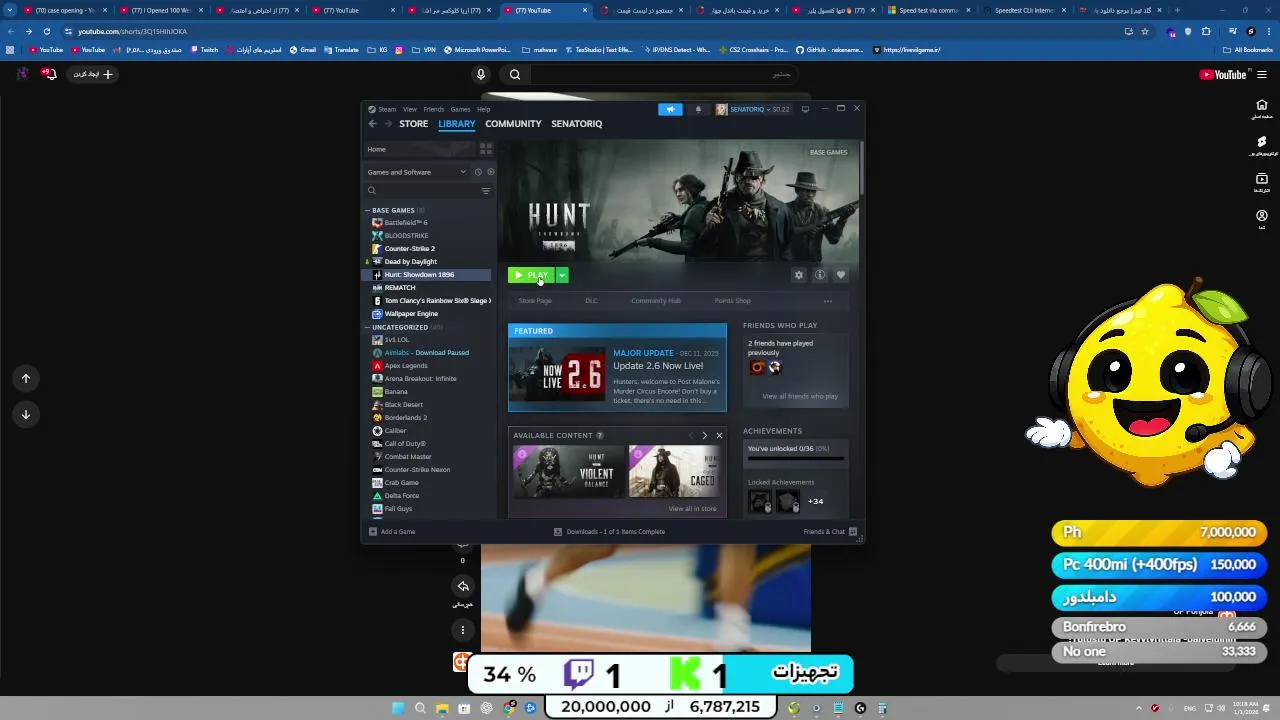The image size is (1280, 720).
Task: Switch to the STORE tab
Action: (x=413, y=124)
